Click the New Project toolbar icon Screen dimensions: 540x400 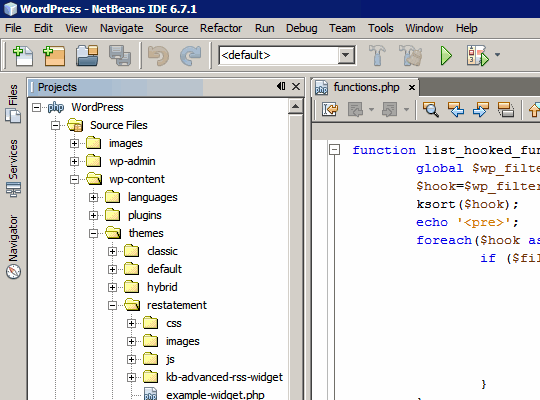coord(54,56)
